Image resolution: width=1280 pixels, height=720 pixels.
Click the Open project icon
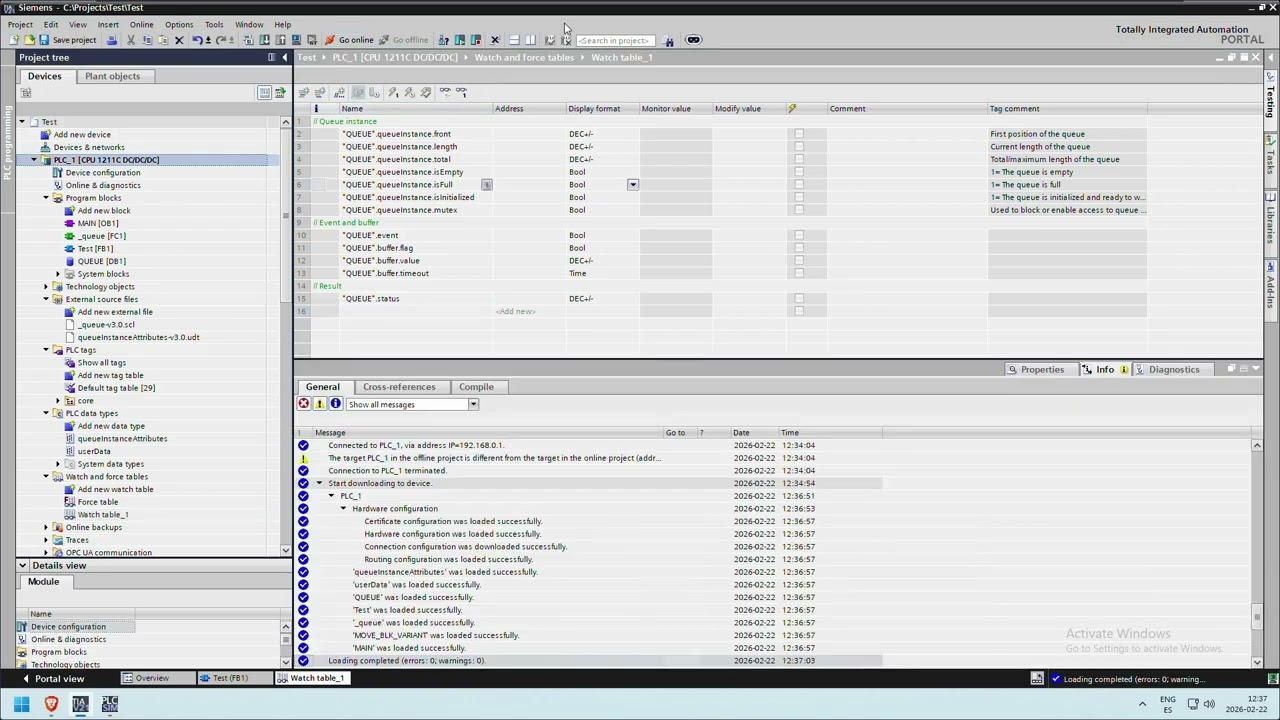(x=29, y=40)
